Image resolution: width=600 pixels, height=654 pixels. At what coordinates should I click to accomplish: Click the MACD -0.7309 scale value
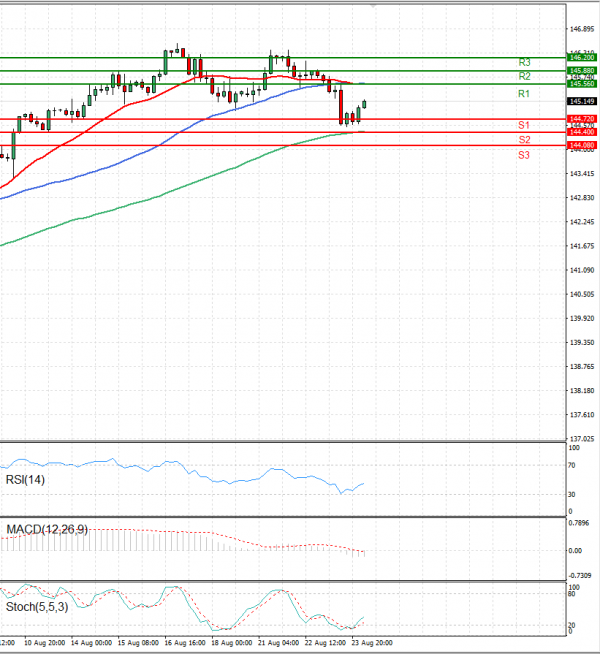point(580,576)
